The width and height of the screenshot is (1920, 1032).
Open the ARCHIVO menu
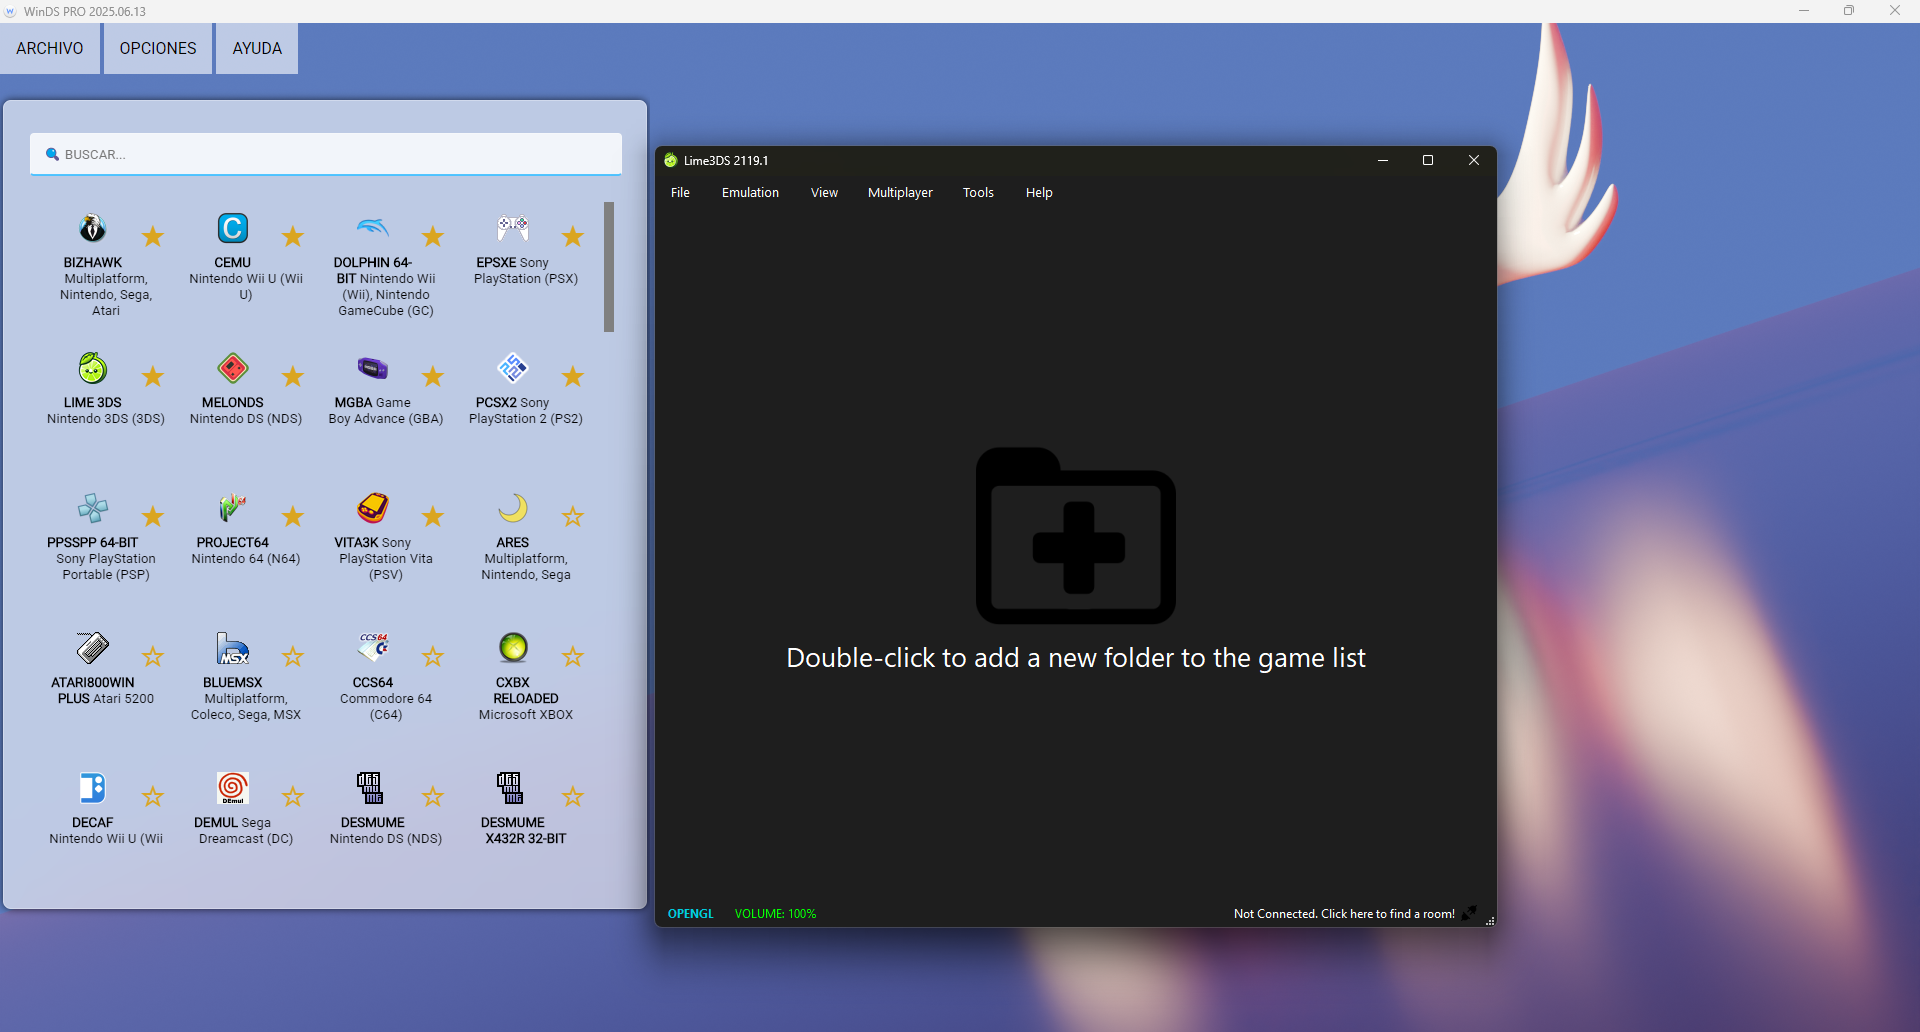[x=50, y=48]
